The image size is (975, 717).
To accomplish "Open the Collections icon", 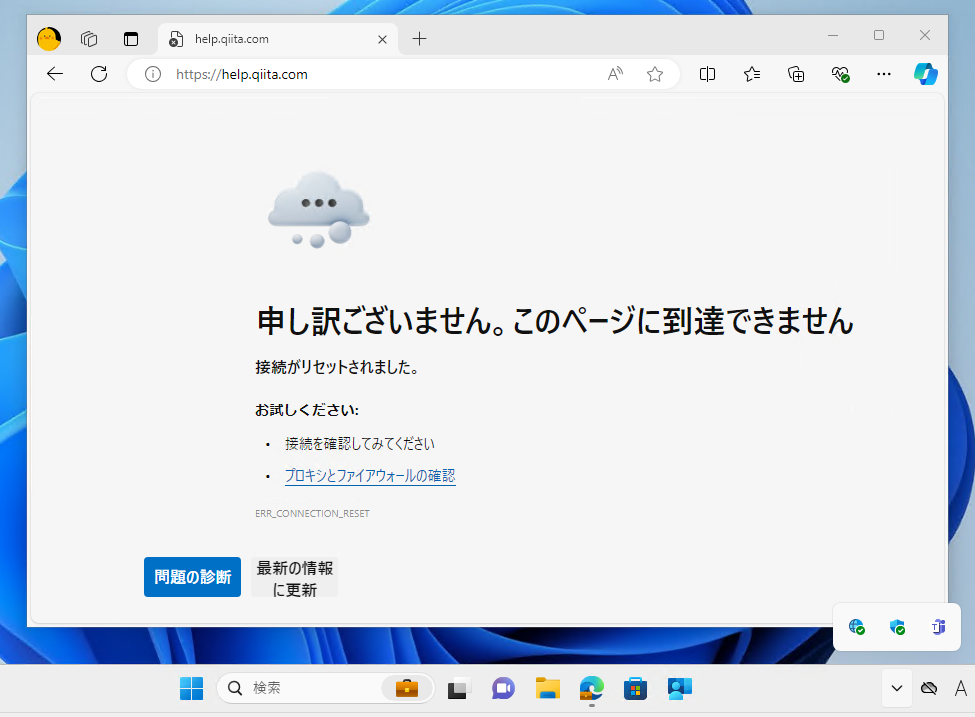I will tap(796, 74).
